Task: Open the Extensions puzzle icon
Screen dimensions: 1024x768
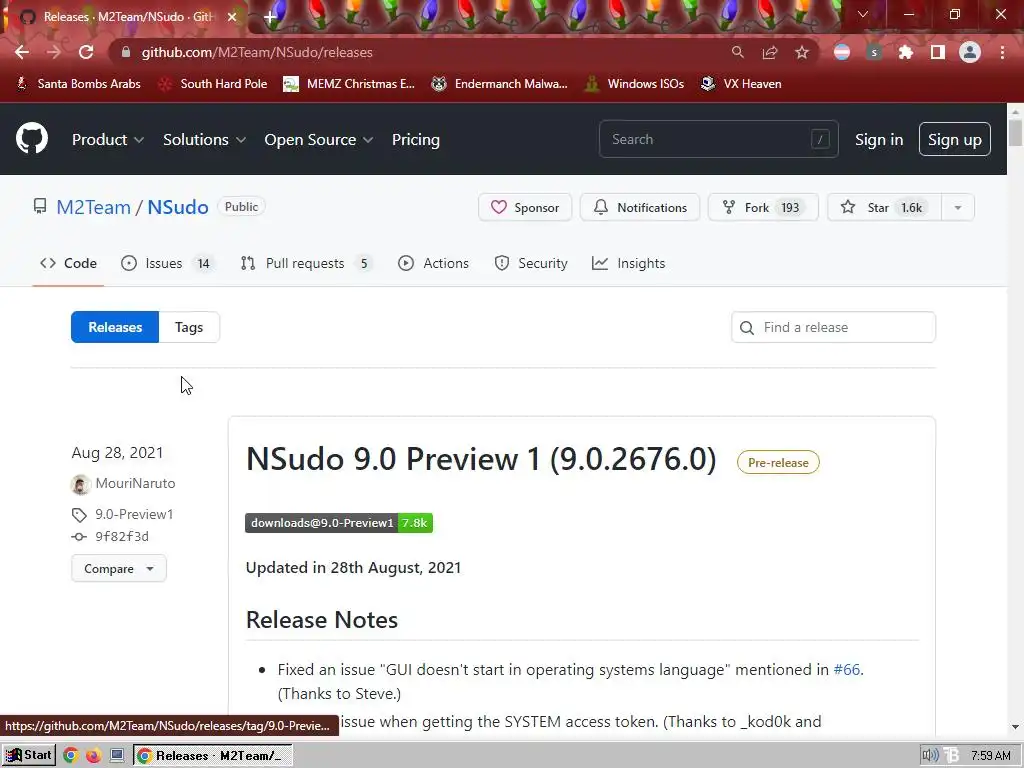Action: (906, 52)
